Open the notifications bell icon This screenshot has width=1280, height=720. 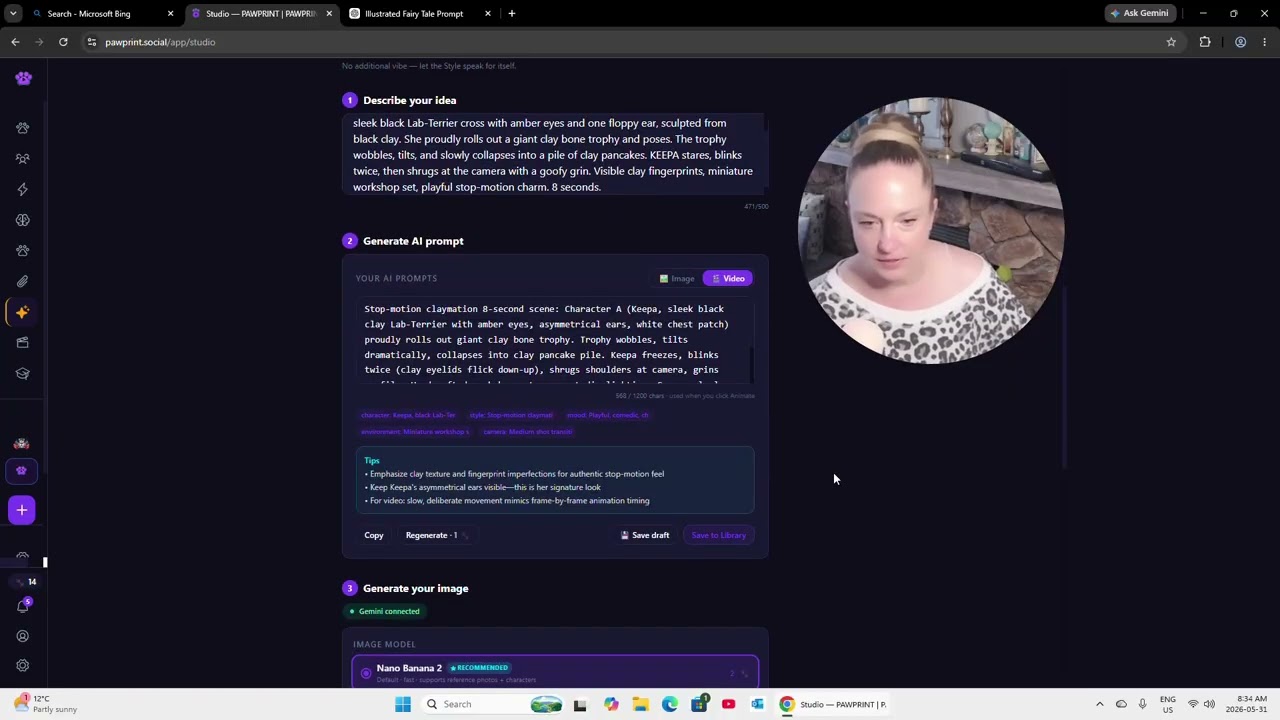pos(22,606)
